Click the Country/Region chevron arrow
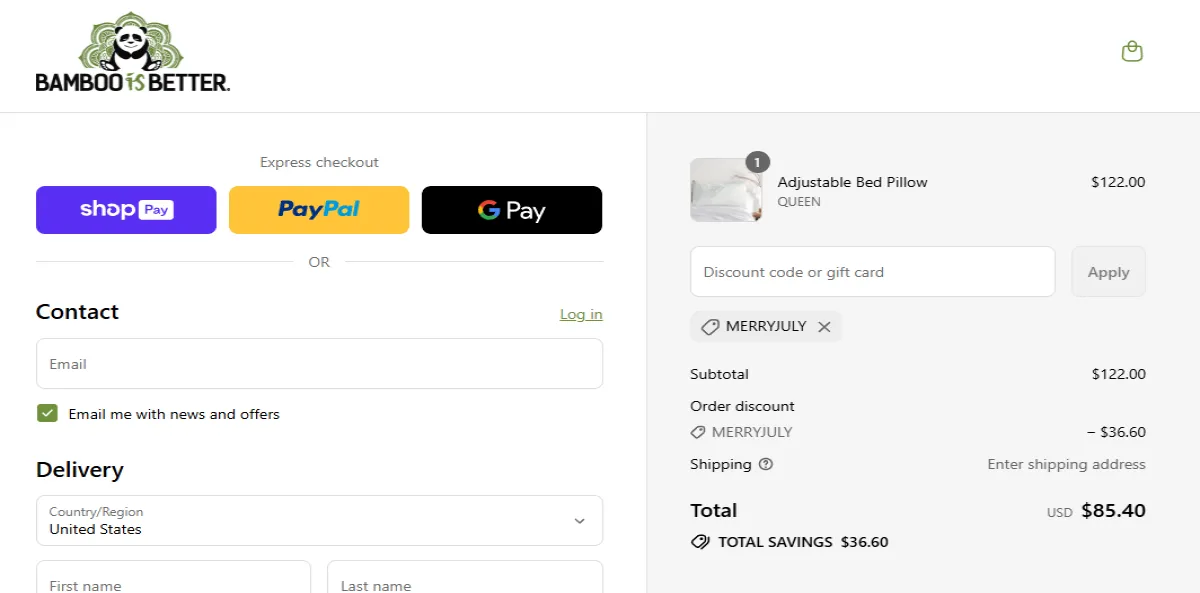Viewport: 1200px width, 593px height. click(x=578, y=520)
